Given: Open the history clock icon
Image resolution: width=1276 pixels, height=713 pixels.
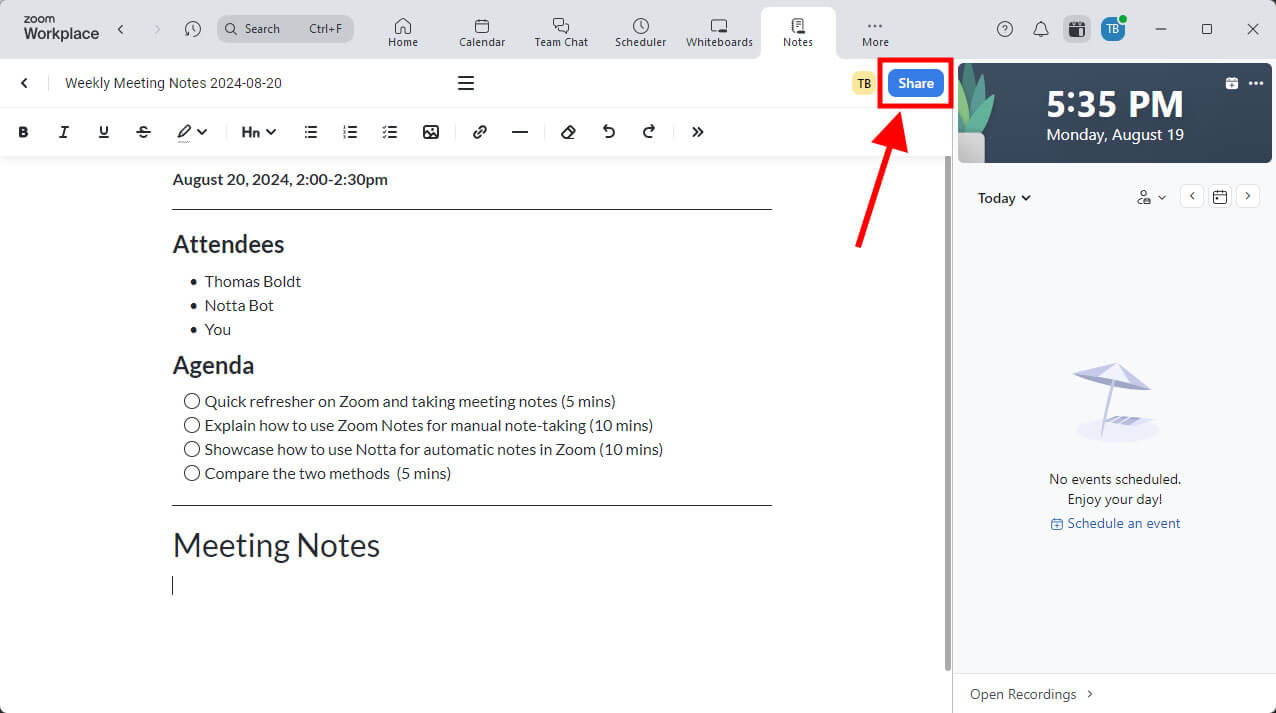Looking at the screenshot, I should point(193,29).
